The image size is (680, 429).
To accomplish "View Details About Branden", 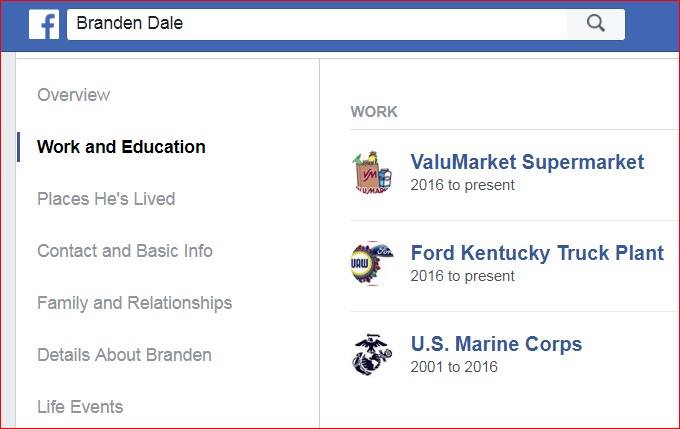I will [x=124, y=355].
